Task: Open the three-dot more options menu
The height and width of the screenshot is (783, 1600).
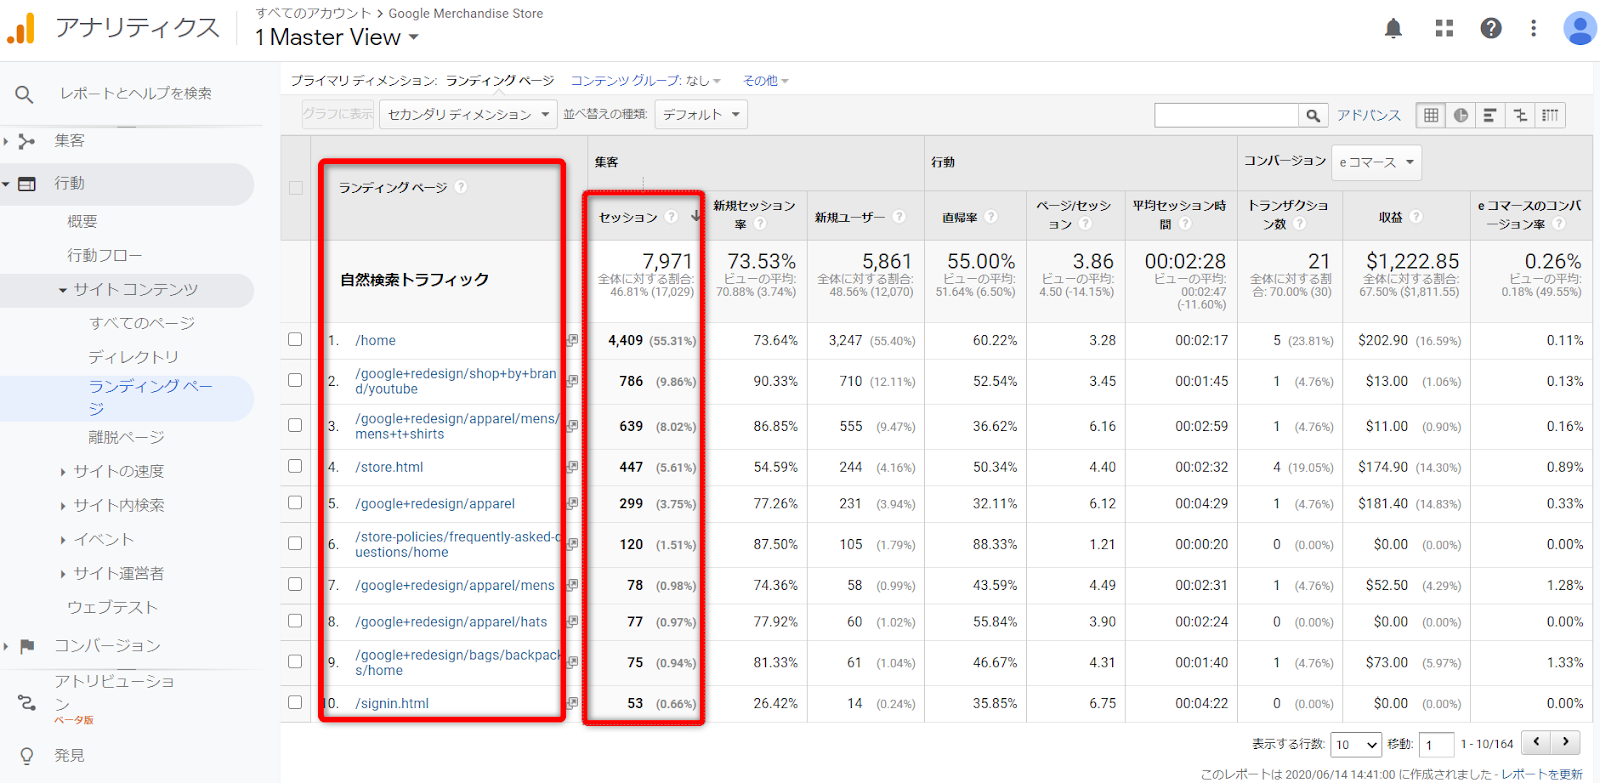Action: 1533,28
